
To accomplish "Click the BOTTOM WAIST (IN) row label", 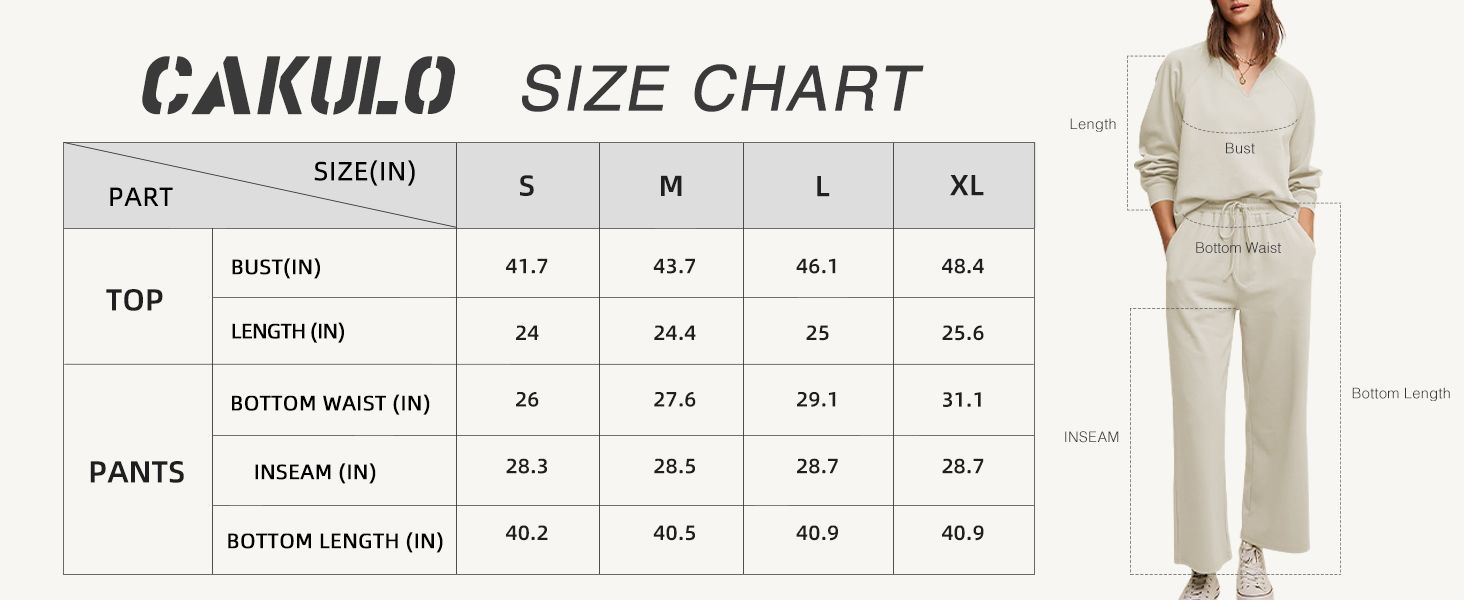I will (x=330, y=403).
